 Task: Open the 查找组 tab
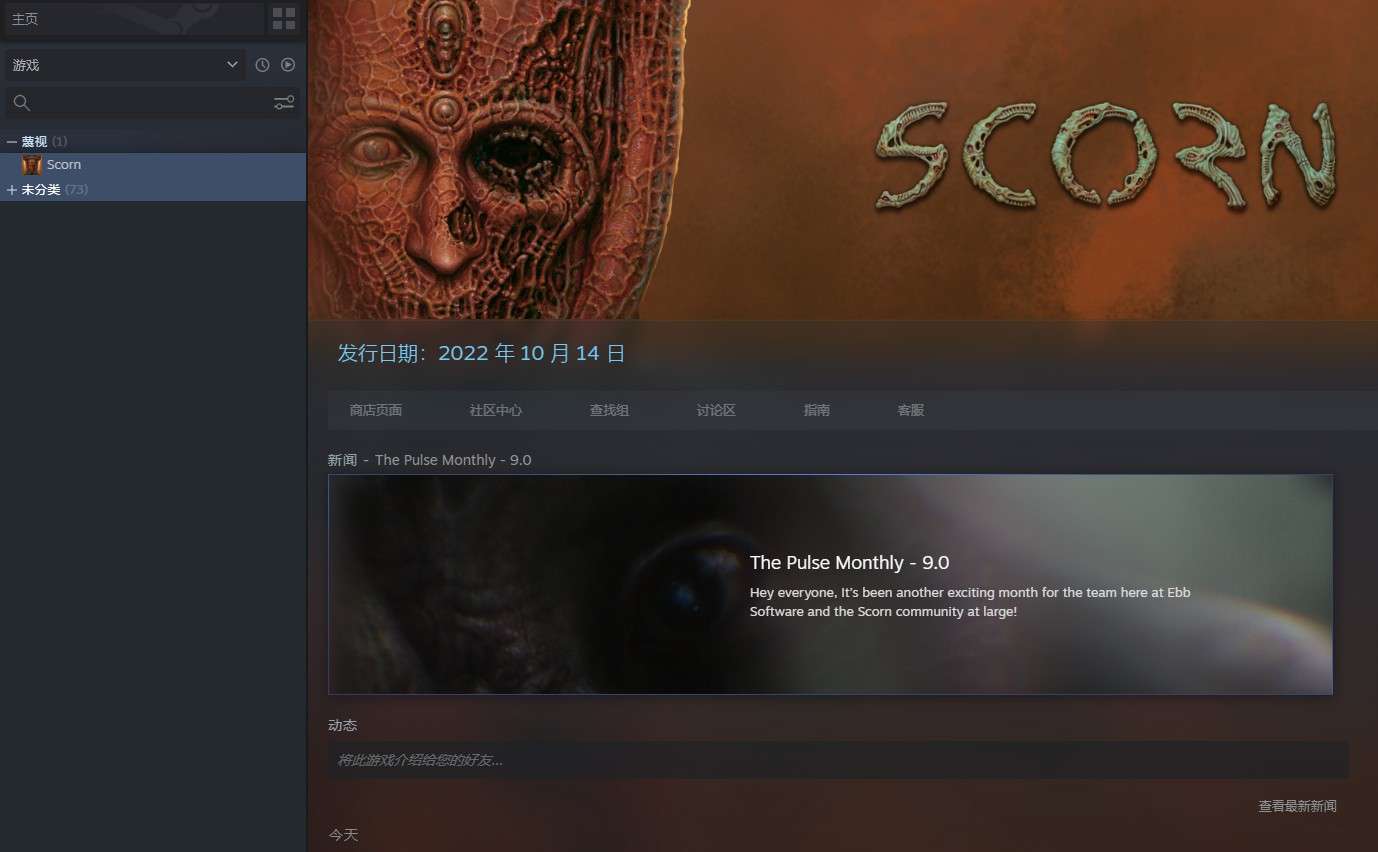pos(609,410)
